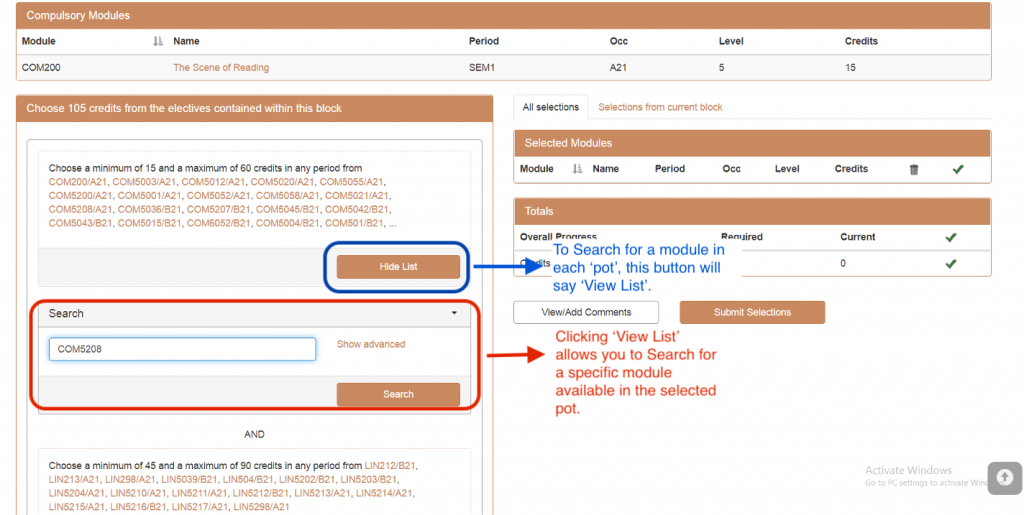Click the scroll-to-top arrow button

(x=1004, y=477)
